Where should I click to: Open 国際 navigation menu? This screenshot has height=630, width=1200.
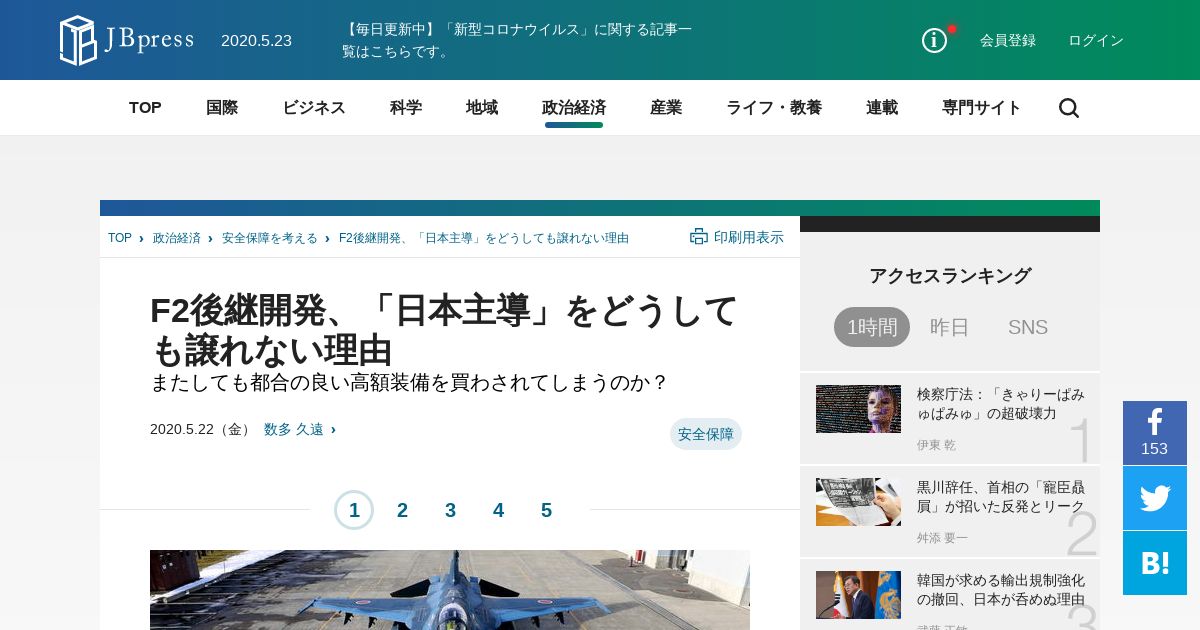pos(222,108)
